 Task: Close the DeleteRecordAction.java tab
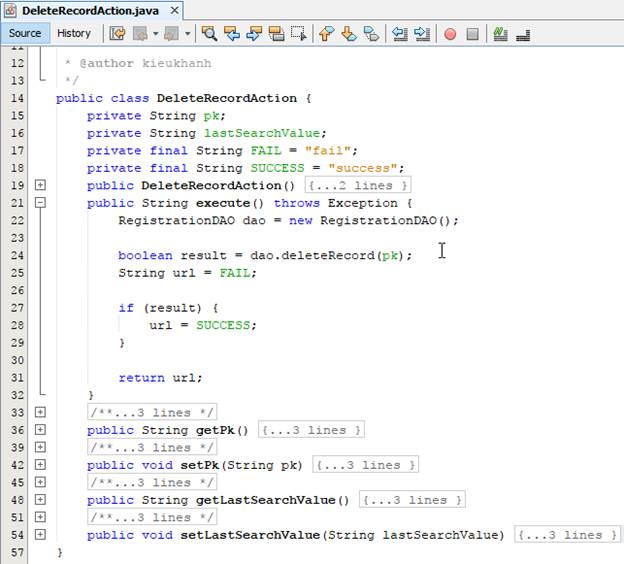174,10
